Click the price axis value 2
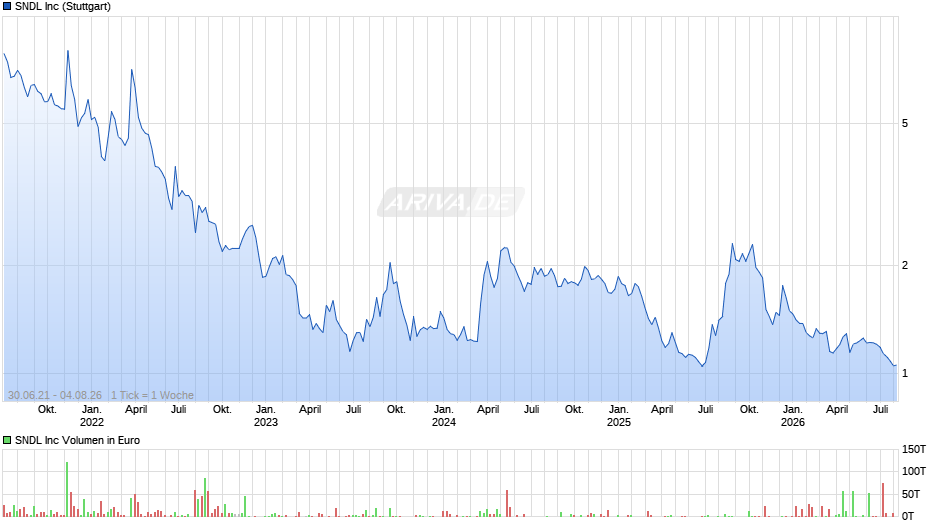This screenshot has height=526, width=940. (905, 266)
